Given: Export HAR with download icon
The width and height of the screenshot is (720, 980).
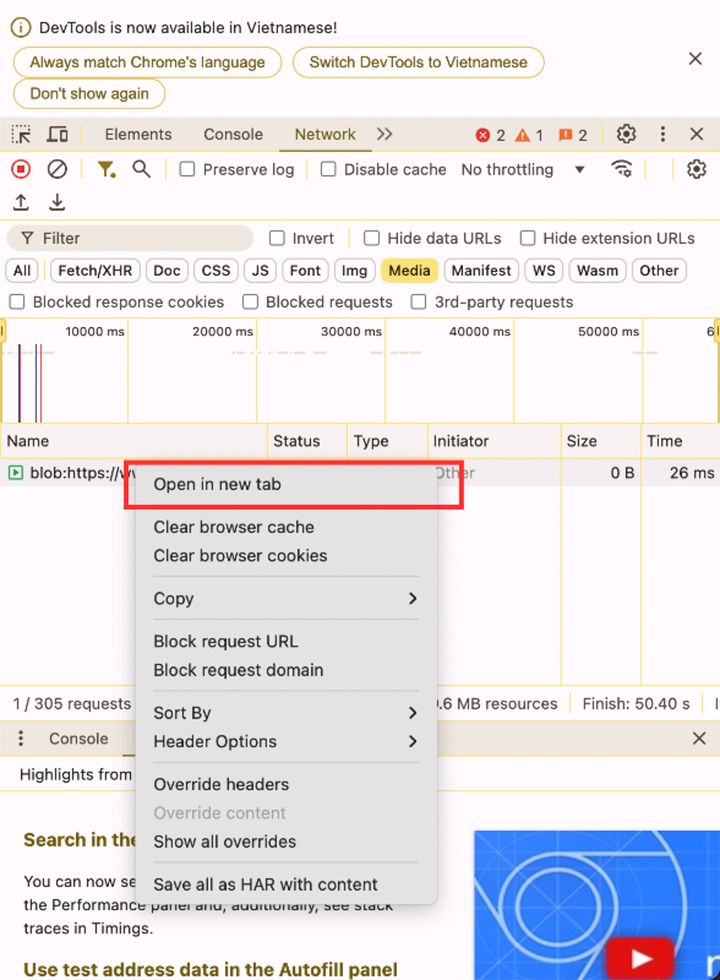Looking at the screenshot, I should [x=57, y=202].
